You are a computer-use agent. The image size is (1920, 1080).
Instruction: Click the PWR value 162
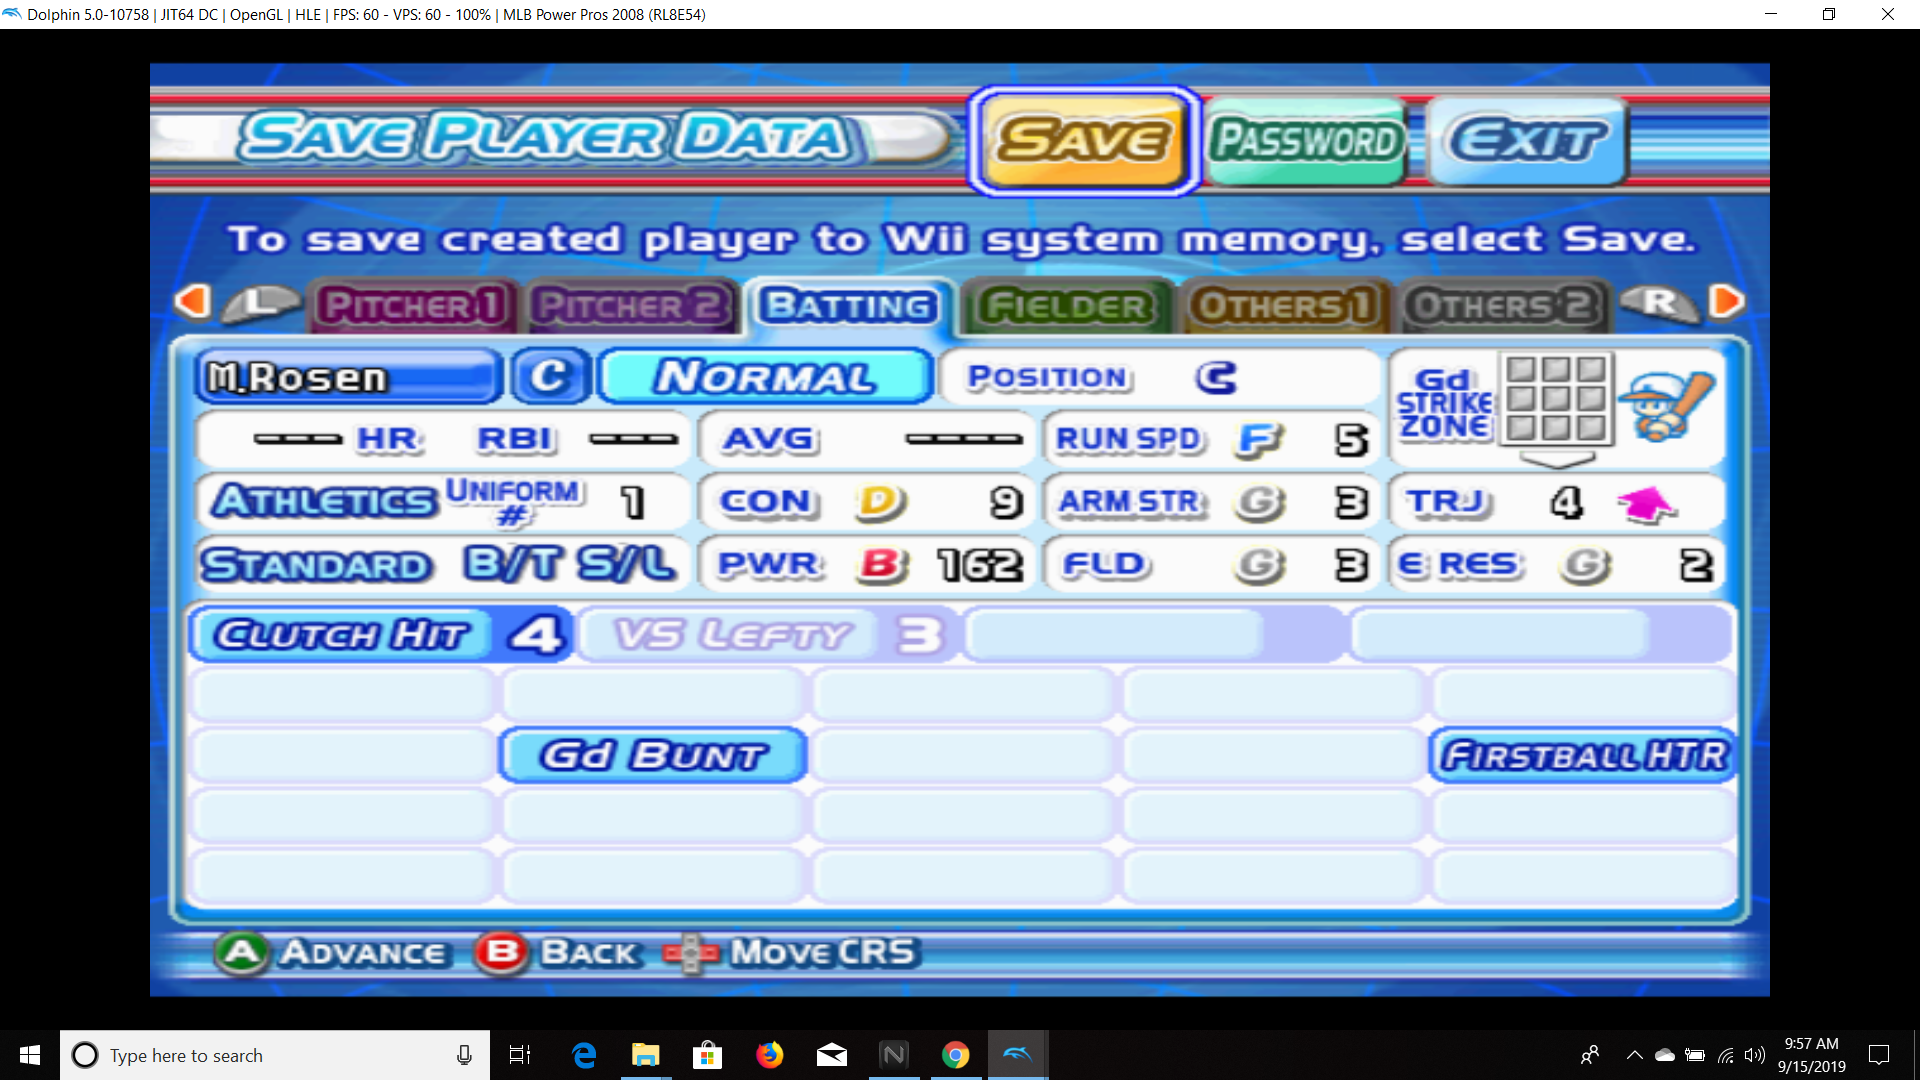[980, 566]
